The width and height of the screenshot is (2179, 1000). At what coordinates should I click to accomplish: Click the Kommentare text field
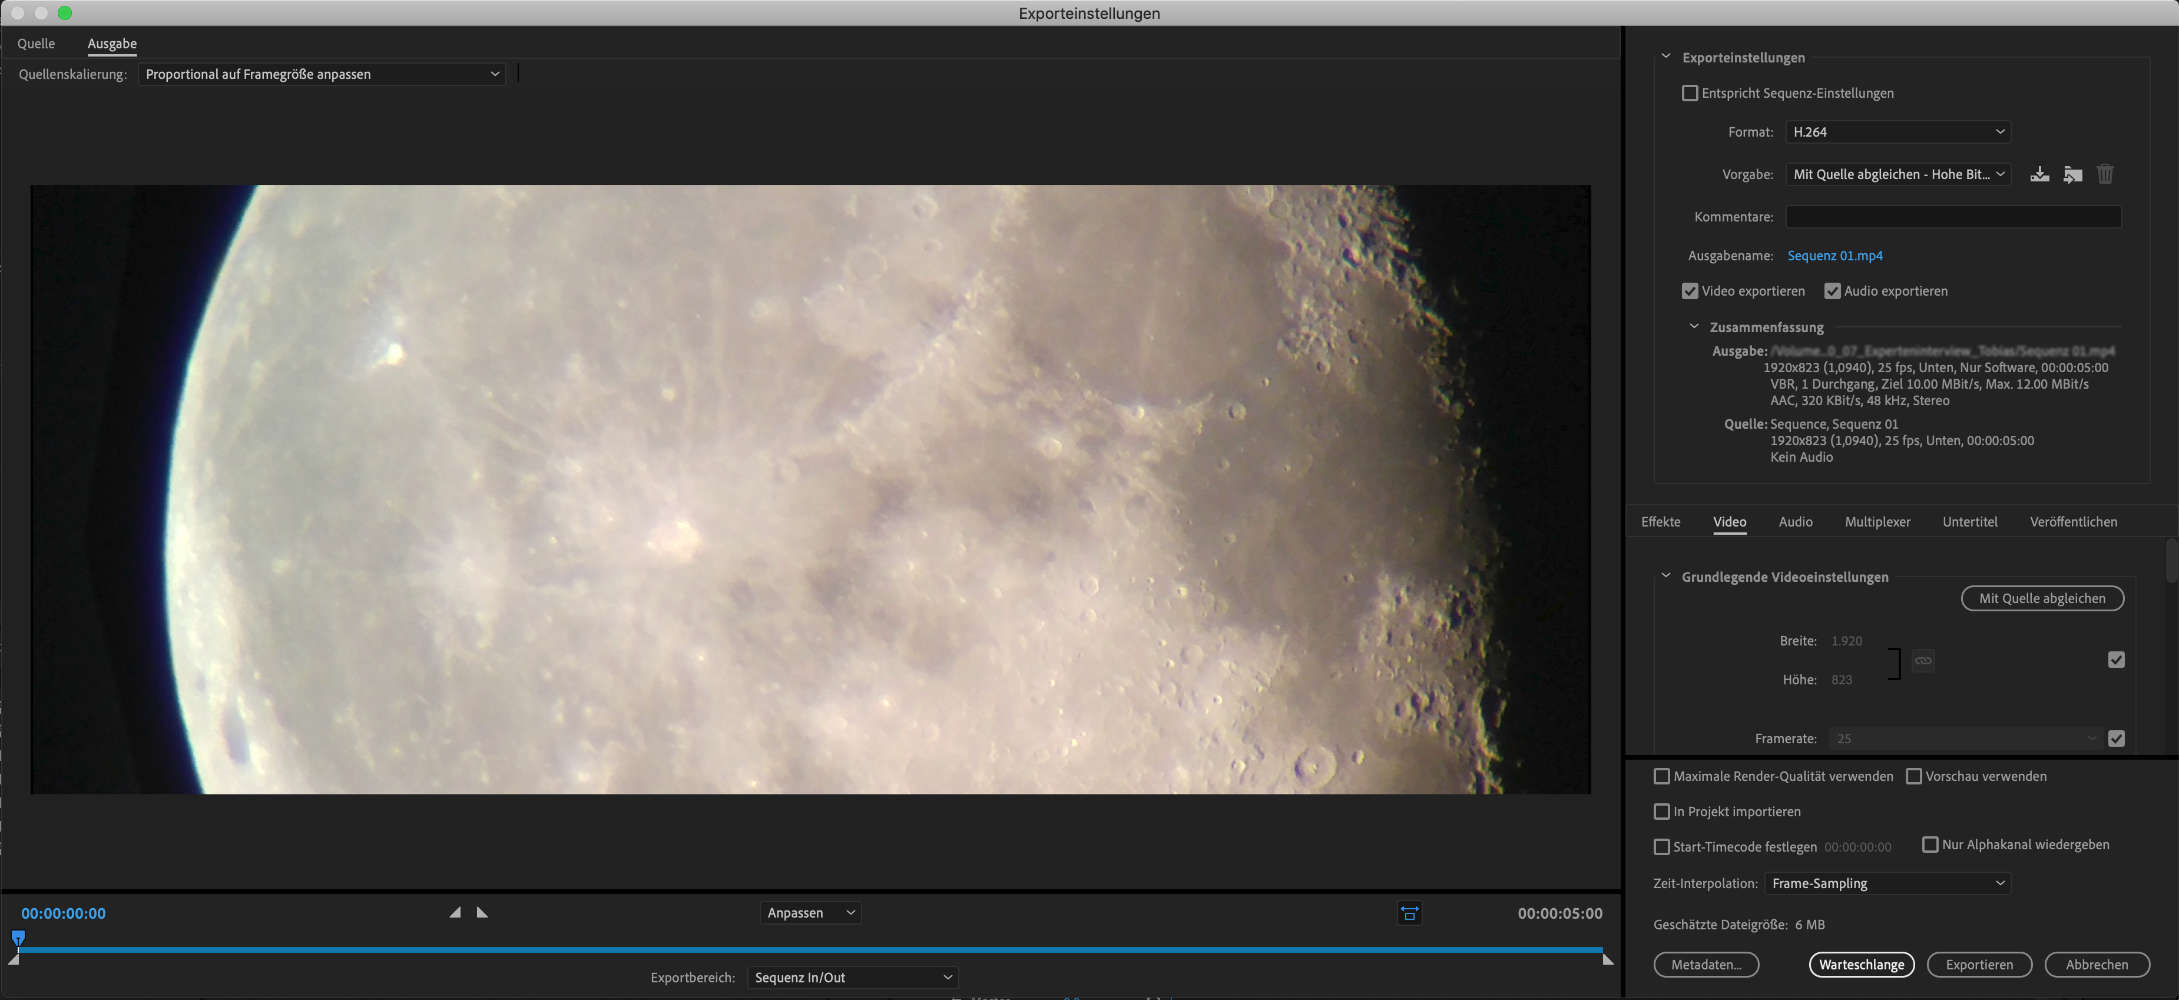coord(1952,217)
